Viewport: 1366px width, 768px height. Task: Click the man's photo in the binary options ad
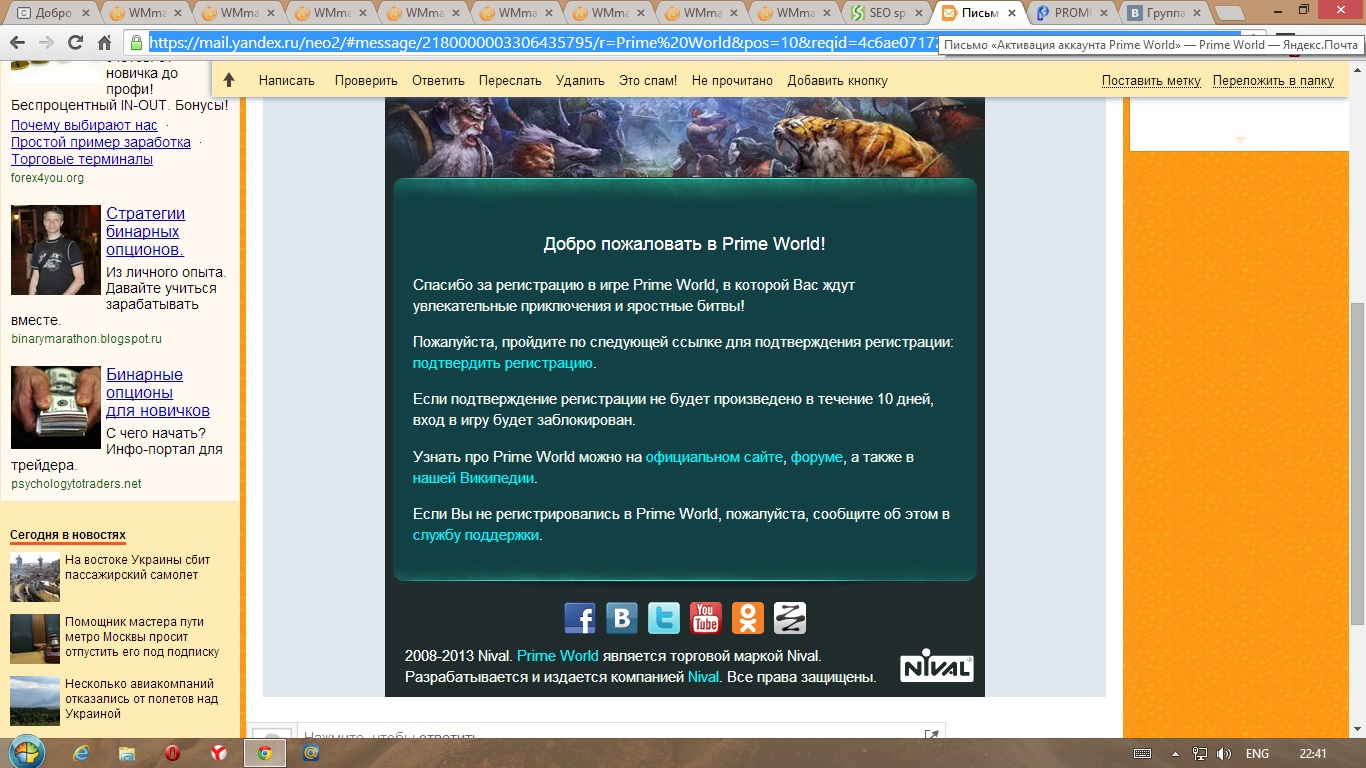[56, 250]
